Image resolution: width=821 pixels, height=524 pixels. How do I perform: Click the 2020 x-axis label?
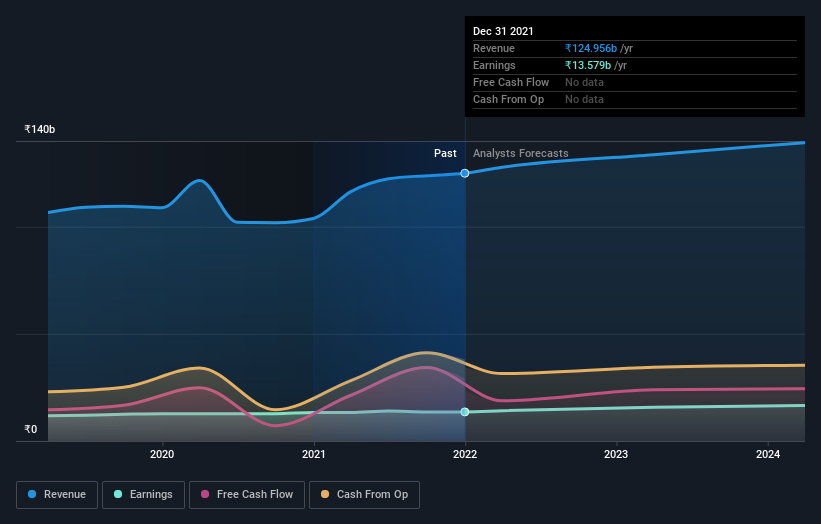[162, 454]
